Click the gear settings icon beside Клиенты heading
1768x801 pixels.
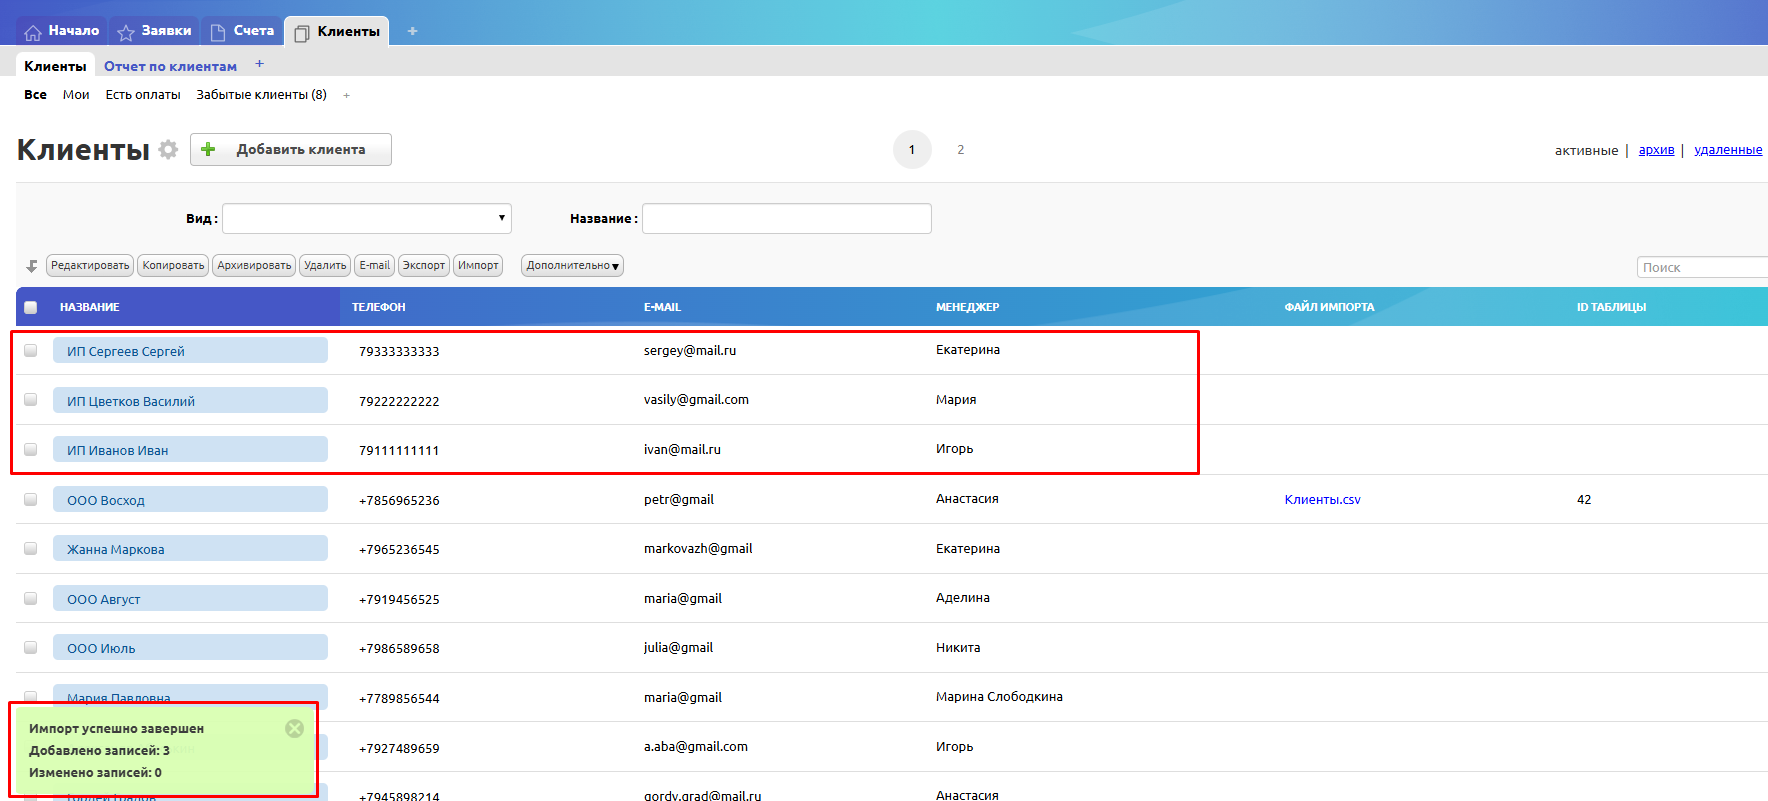point(168,150)
